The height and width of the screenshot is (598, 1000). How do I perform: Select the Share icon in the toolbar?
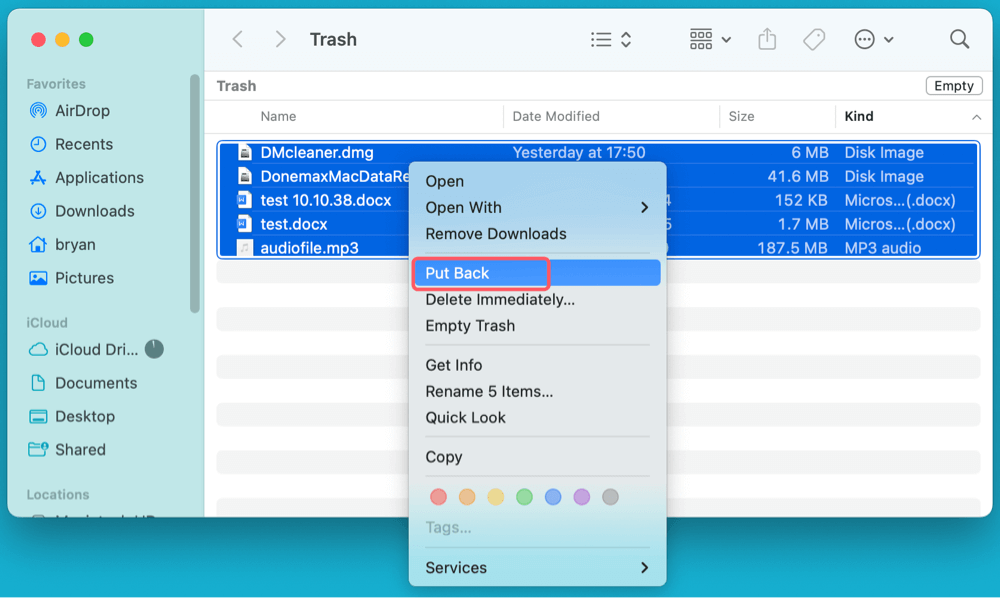767,39
